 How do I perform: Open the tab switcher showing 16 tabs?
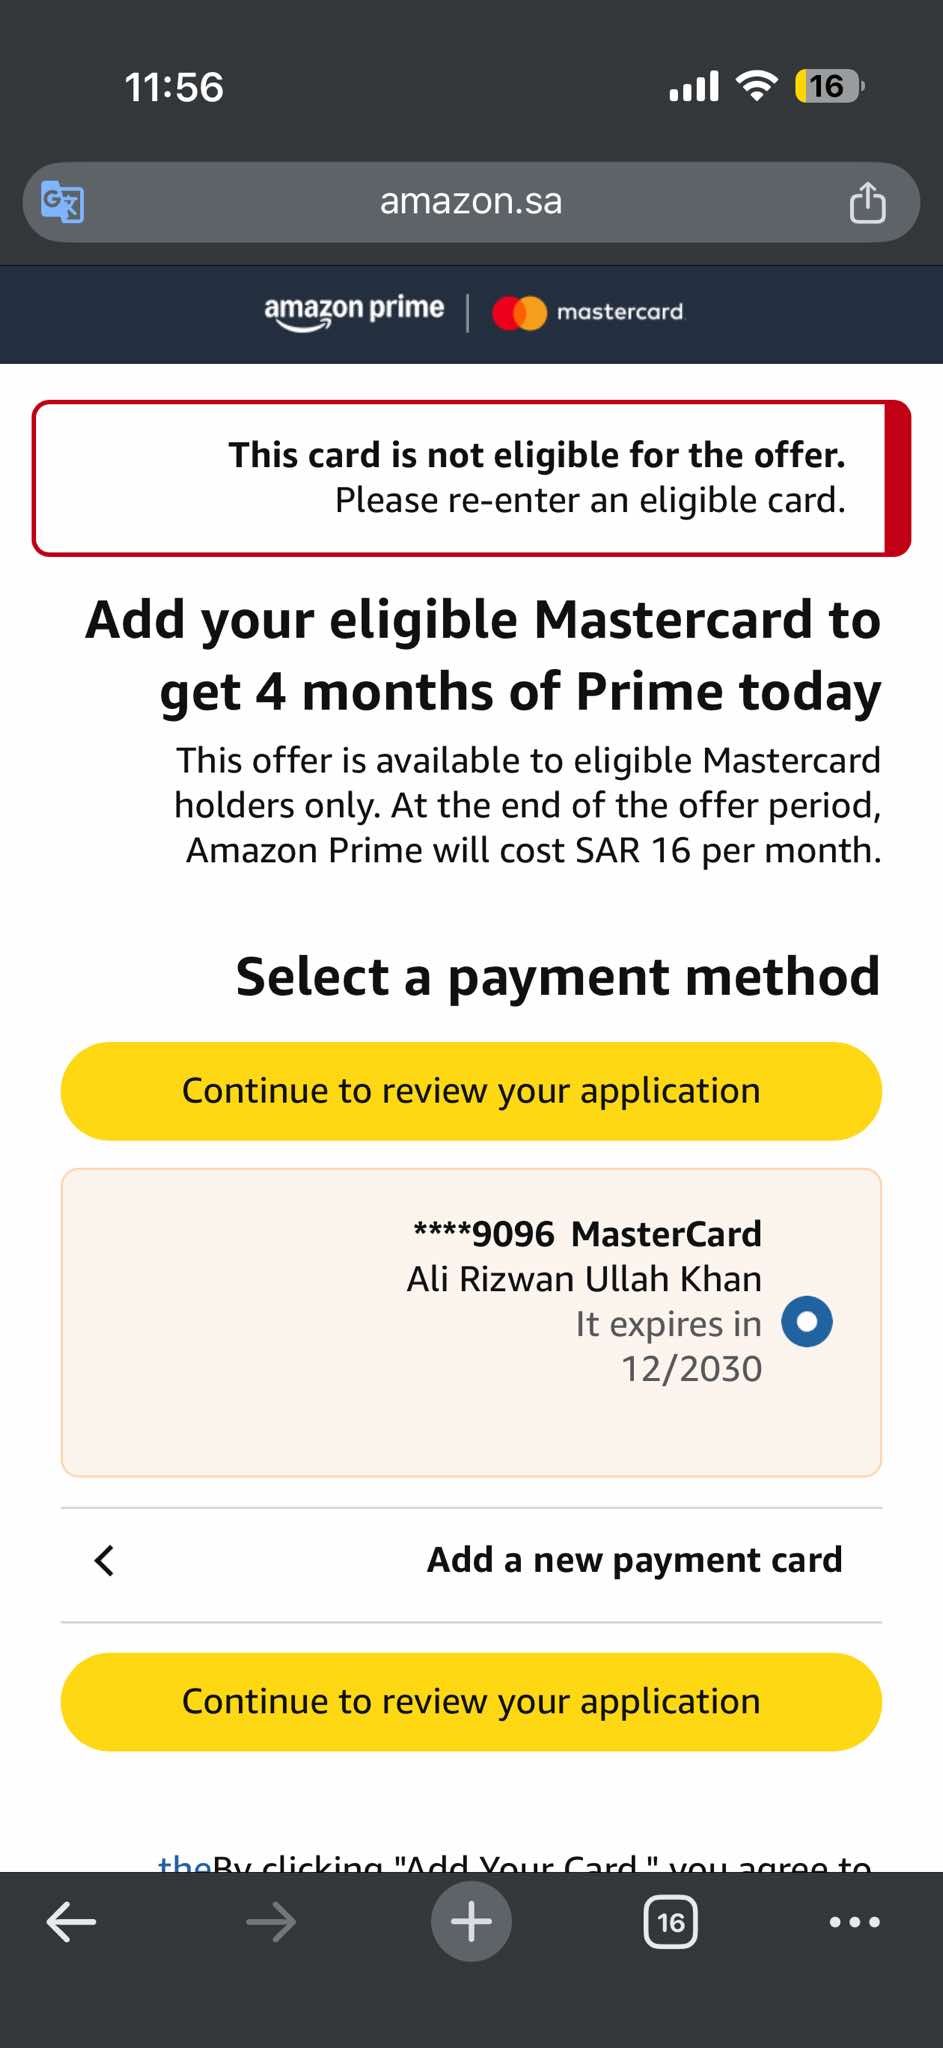tap(671, 1922)
